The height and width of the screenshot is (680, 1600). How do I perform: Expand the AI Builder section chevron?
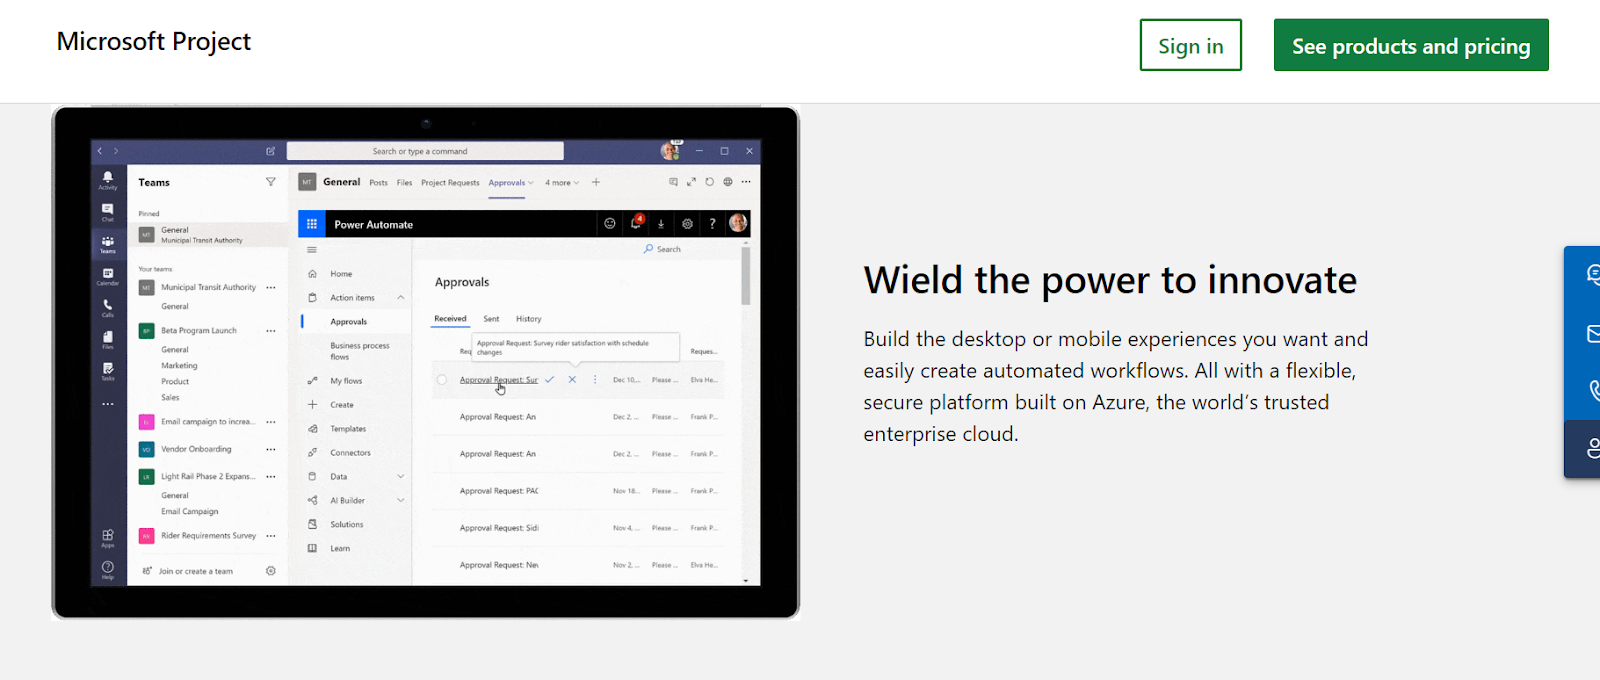point(401,500)
